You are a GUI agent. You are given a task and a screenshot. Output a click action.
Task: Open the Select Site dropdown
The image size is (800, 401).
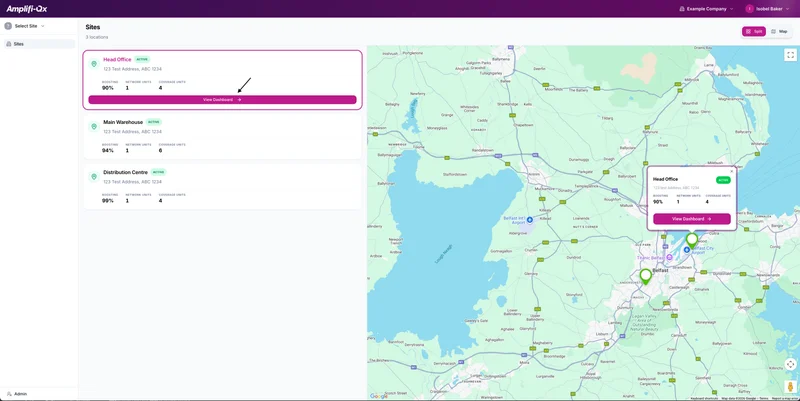28,26
